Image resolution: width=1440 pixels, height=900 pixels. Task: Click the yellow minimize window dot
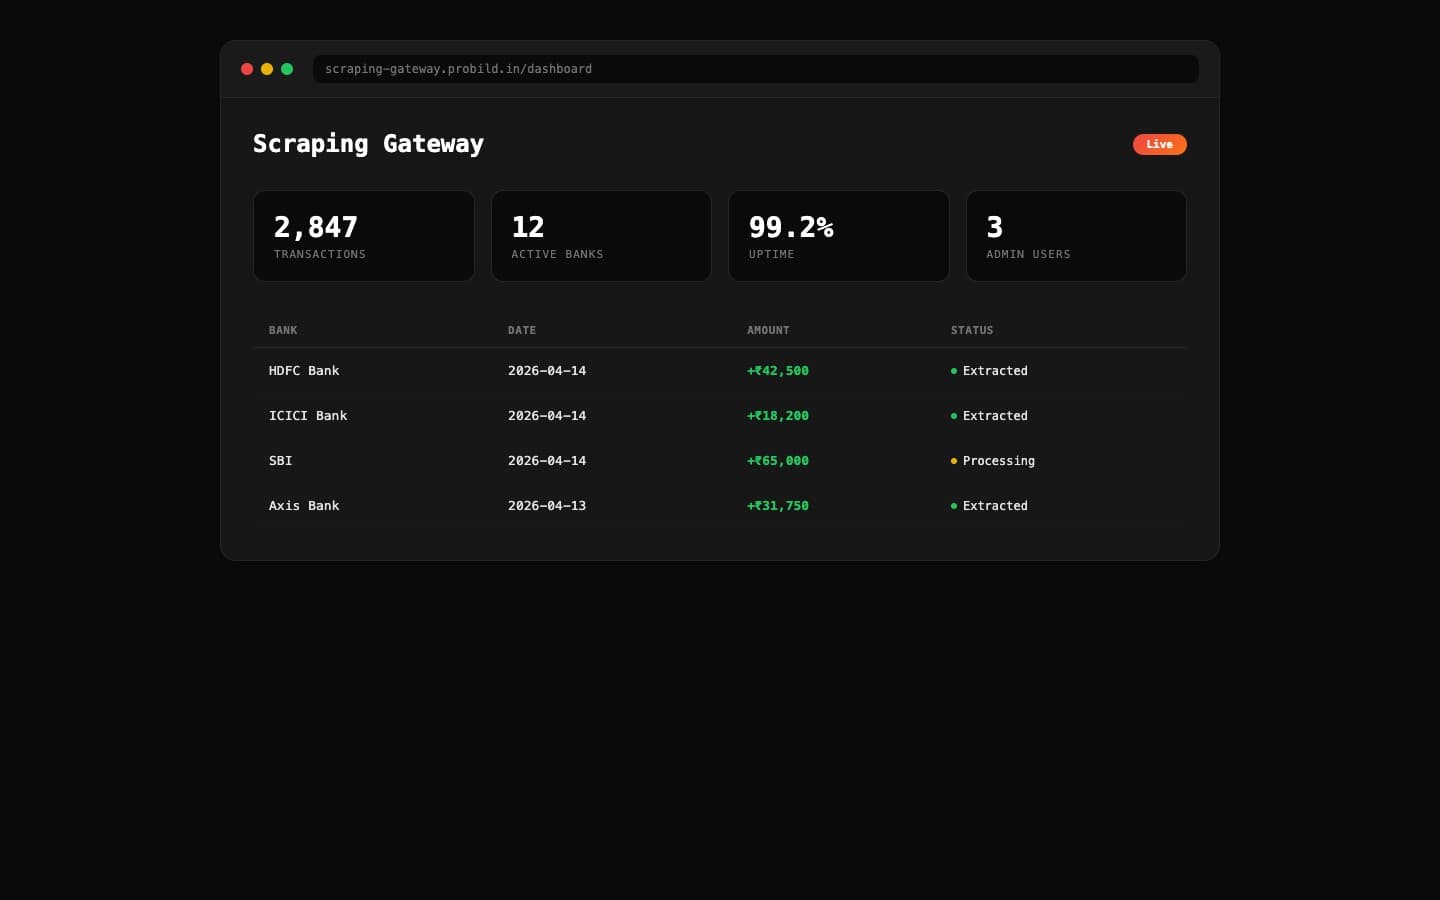(267, 69)
